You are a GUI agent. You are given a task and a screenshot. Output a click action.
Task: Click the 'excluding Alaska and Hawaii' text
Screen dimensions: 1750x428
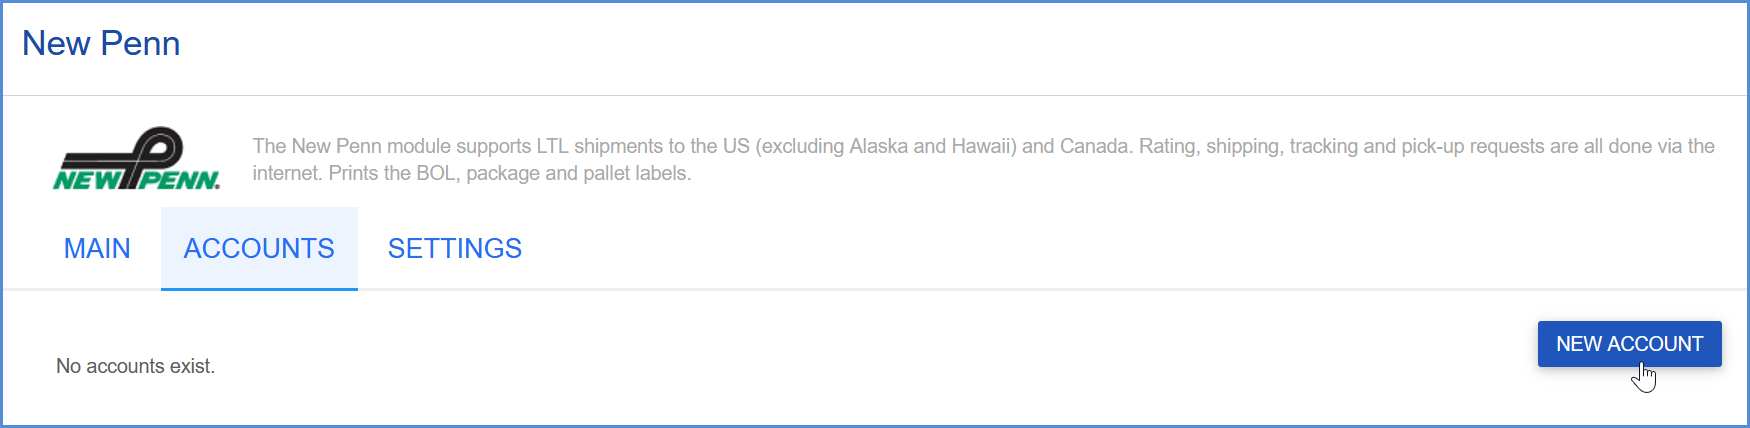(886, 146)
